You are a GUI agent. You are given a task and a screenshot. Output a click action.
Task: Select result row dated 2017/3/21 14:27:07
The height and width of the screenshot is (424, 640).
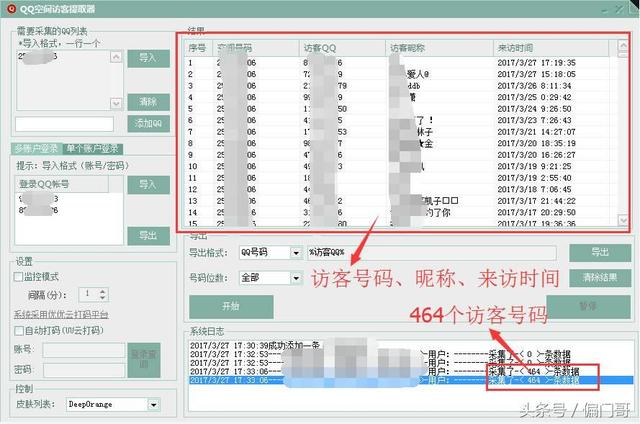[x=400, y=132]
